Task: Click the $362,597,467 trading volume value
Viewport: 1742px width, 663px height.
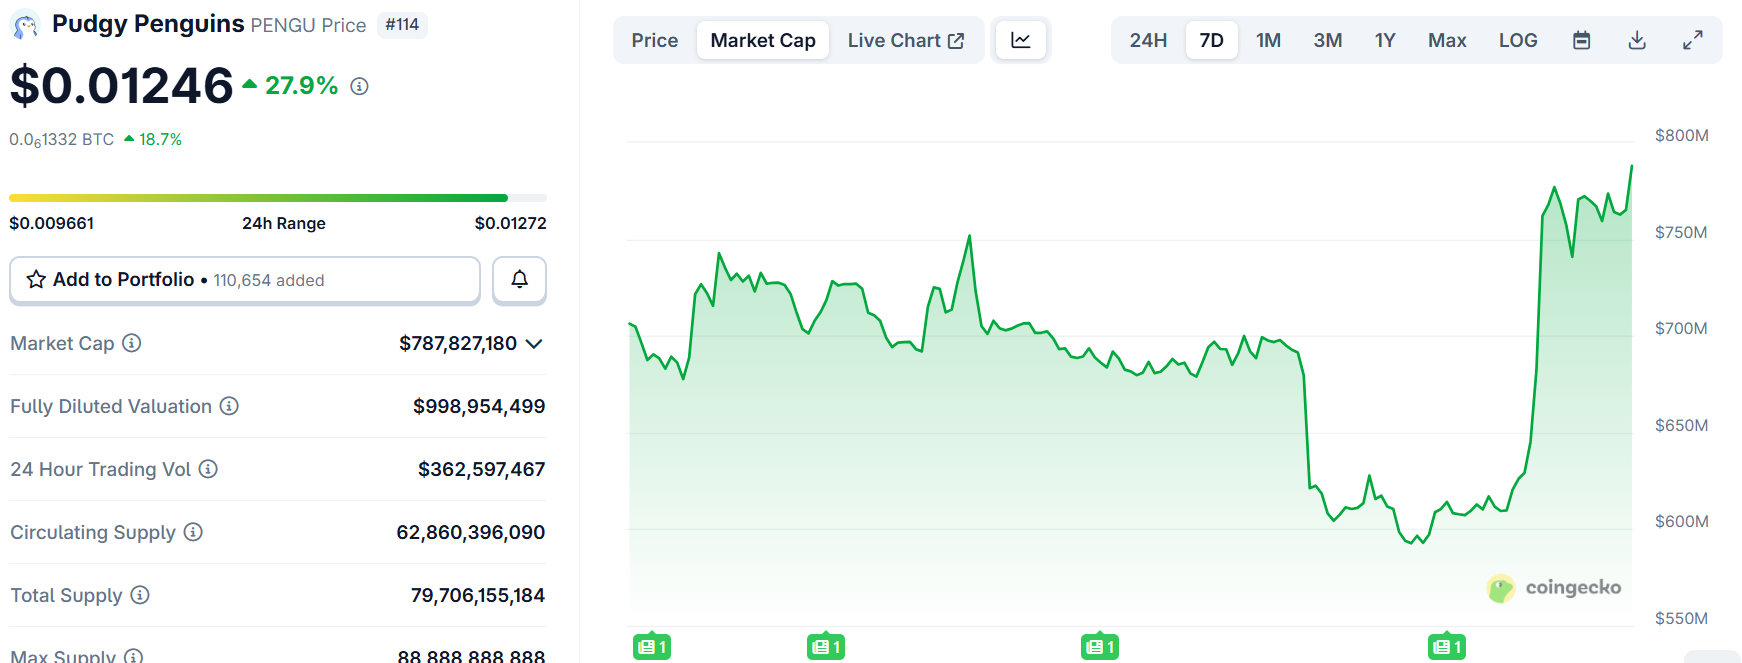Action: coord(481,469)
